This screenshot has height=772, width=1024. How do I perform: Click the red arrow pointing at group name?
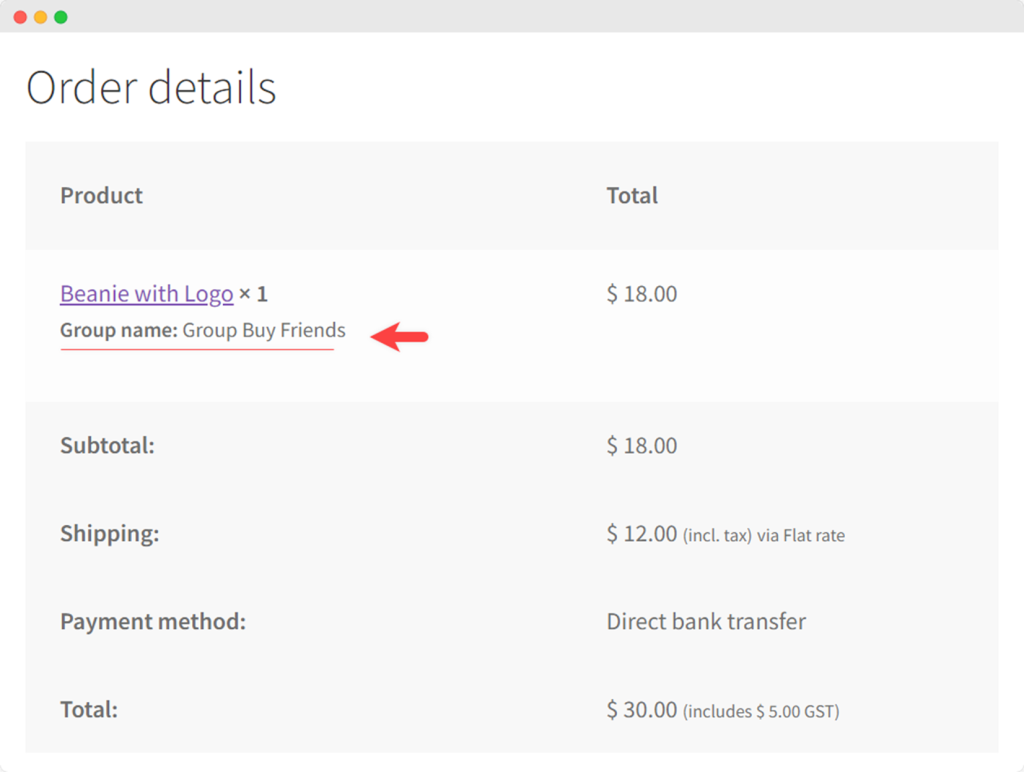tap(400, 337)
